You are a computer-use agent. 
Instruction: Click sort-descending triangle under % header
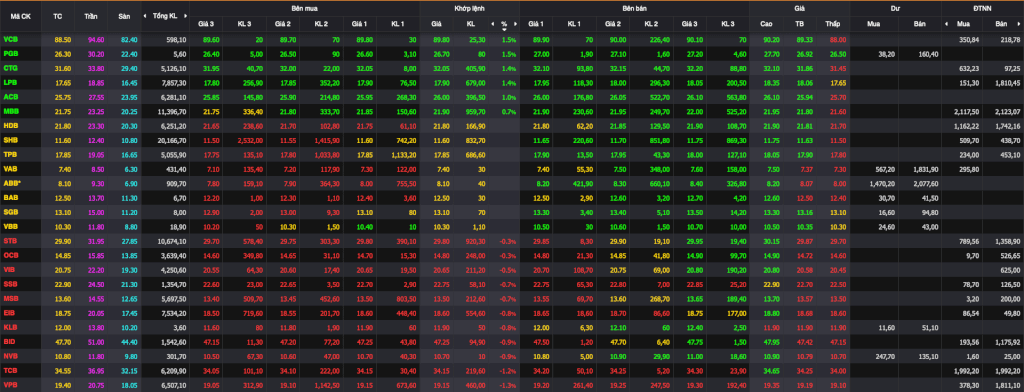pyautogui.click(x=504, y=29)
